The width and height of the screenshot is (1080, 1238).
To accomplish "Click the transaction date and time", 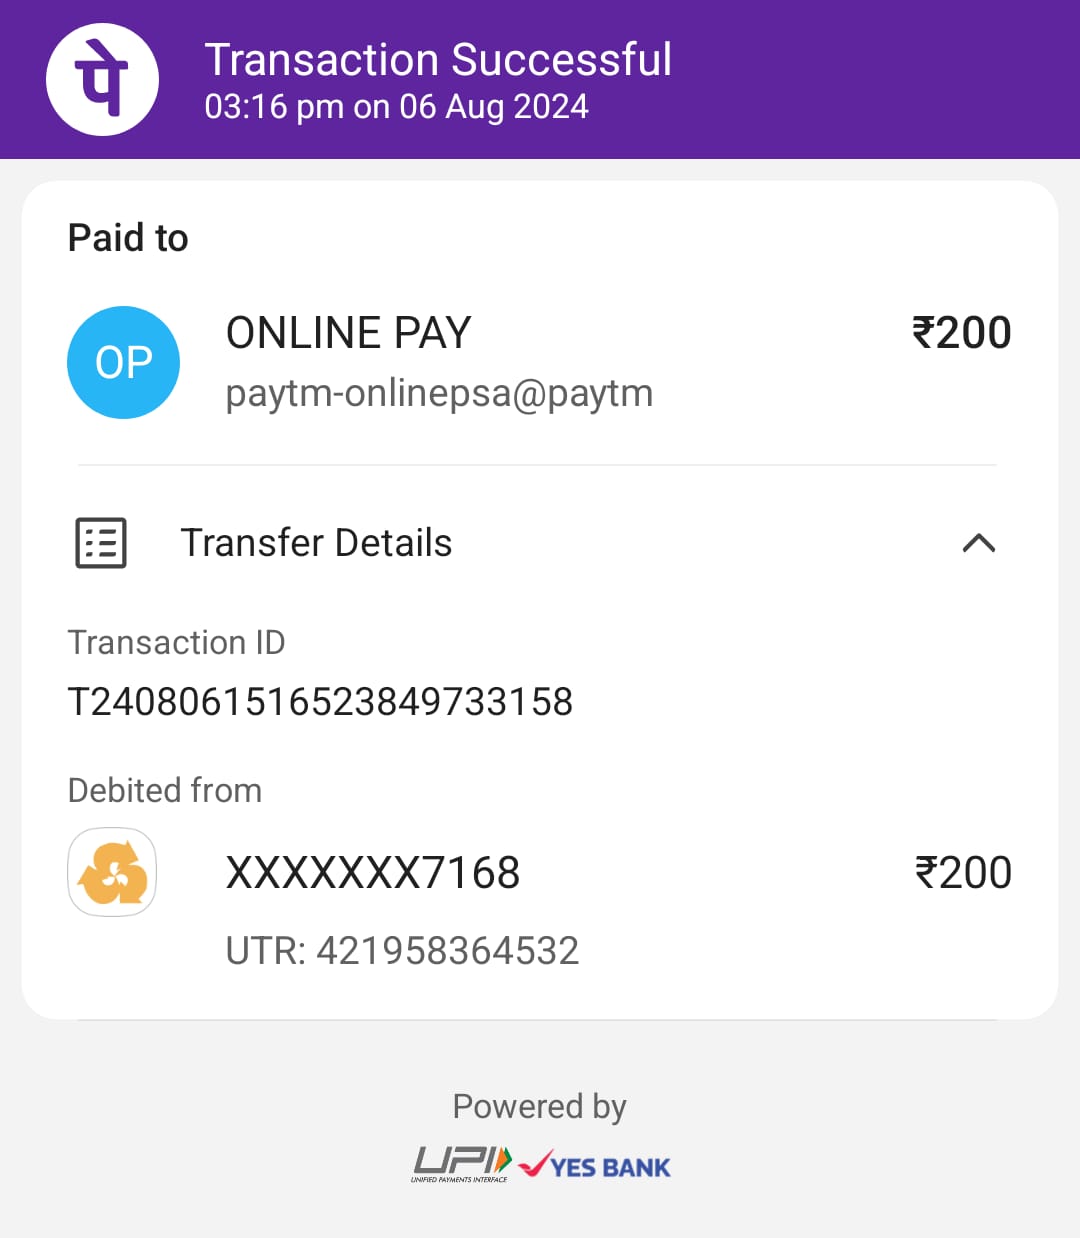I will [x=396, y=107].
